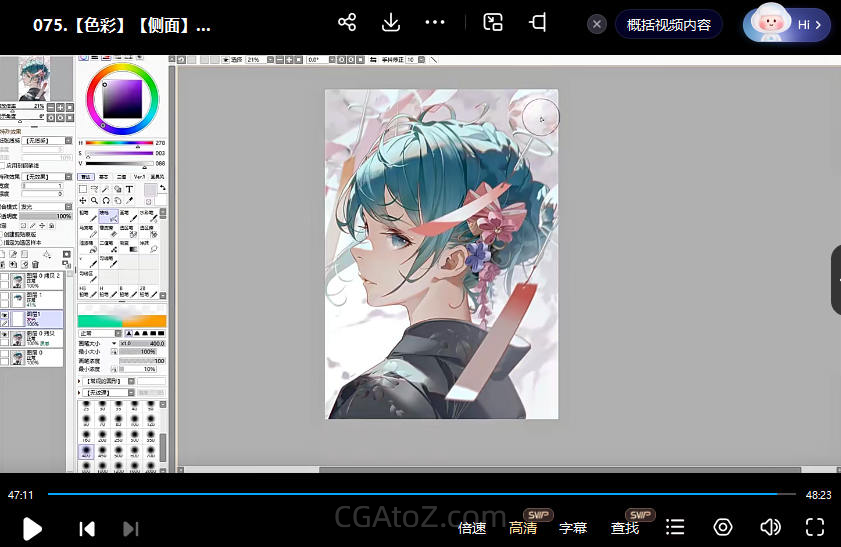This screenshot has height=547, width=841.
Task: Enter fullscreen video mode
Action: tap(815, 527)
